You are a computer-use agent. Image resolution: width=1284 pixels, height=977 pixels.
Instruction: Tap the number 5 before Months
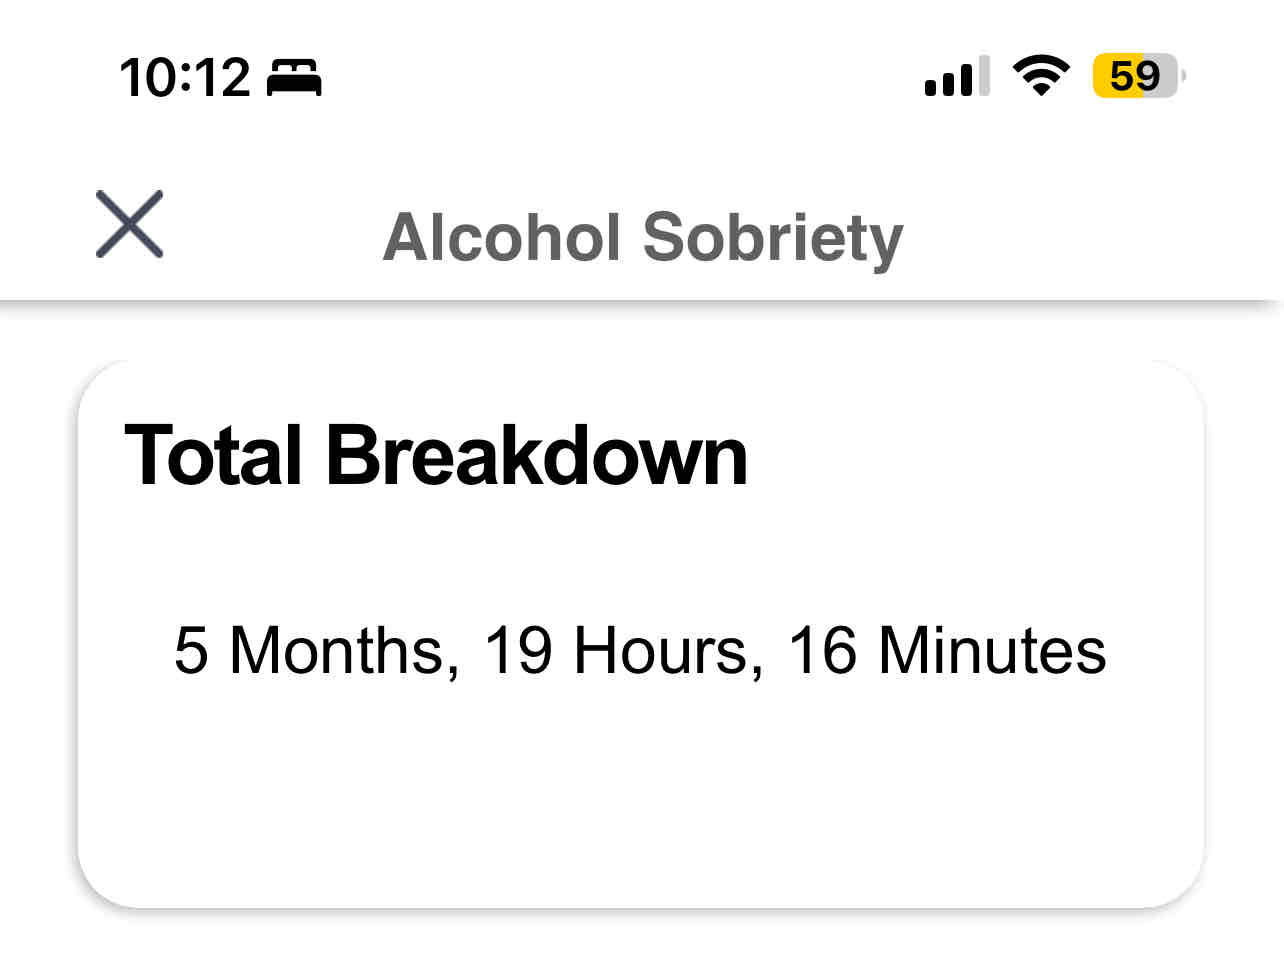[x=190, y=651]
